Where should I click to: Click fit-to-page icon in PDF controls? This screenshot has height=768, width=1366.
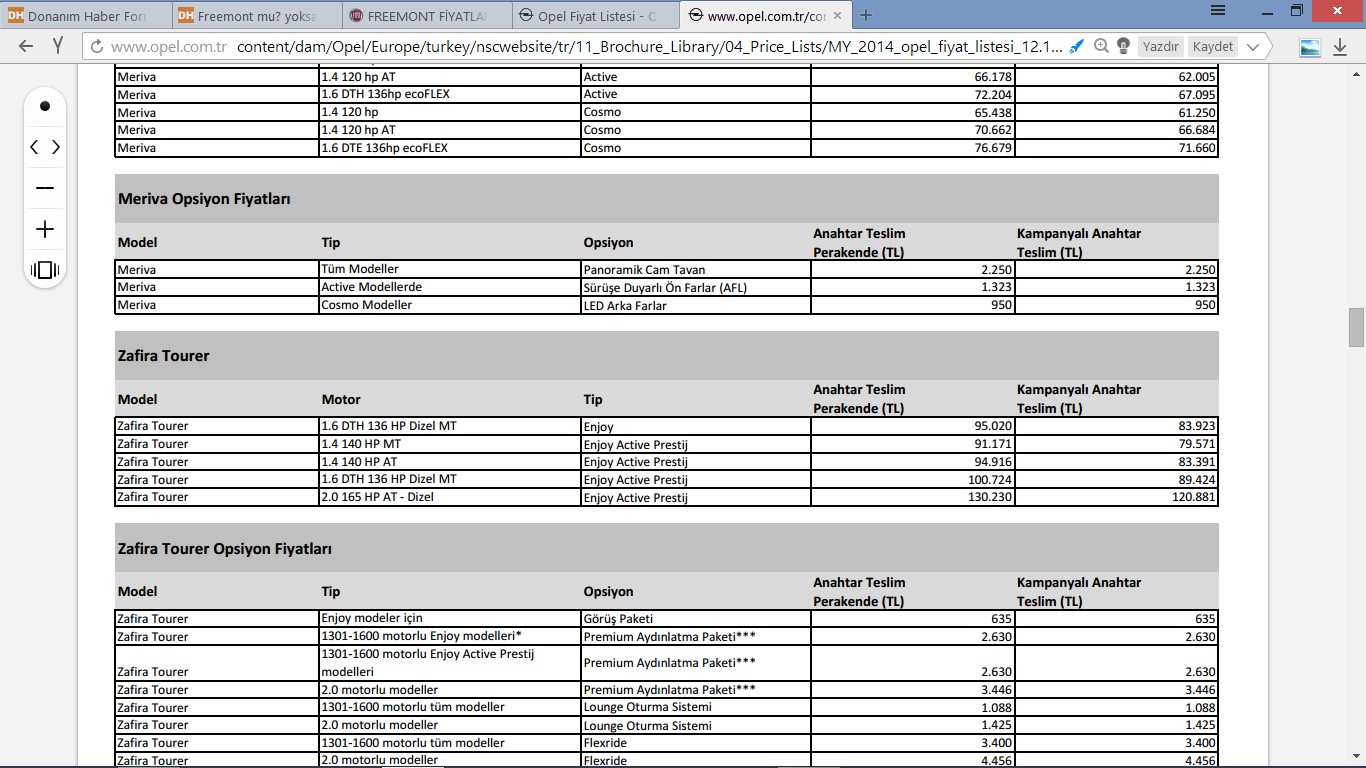pos(45,270)
